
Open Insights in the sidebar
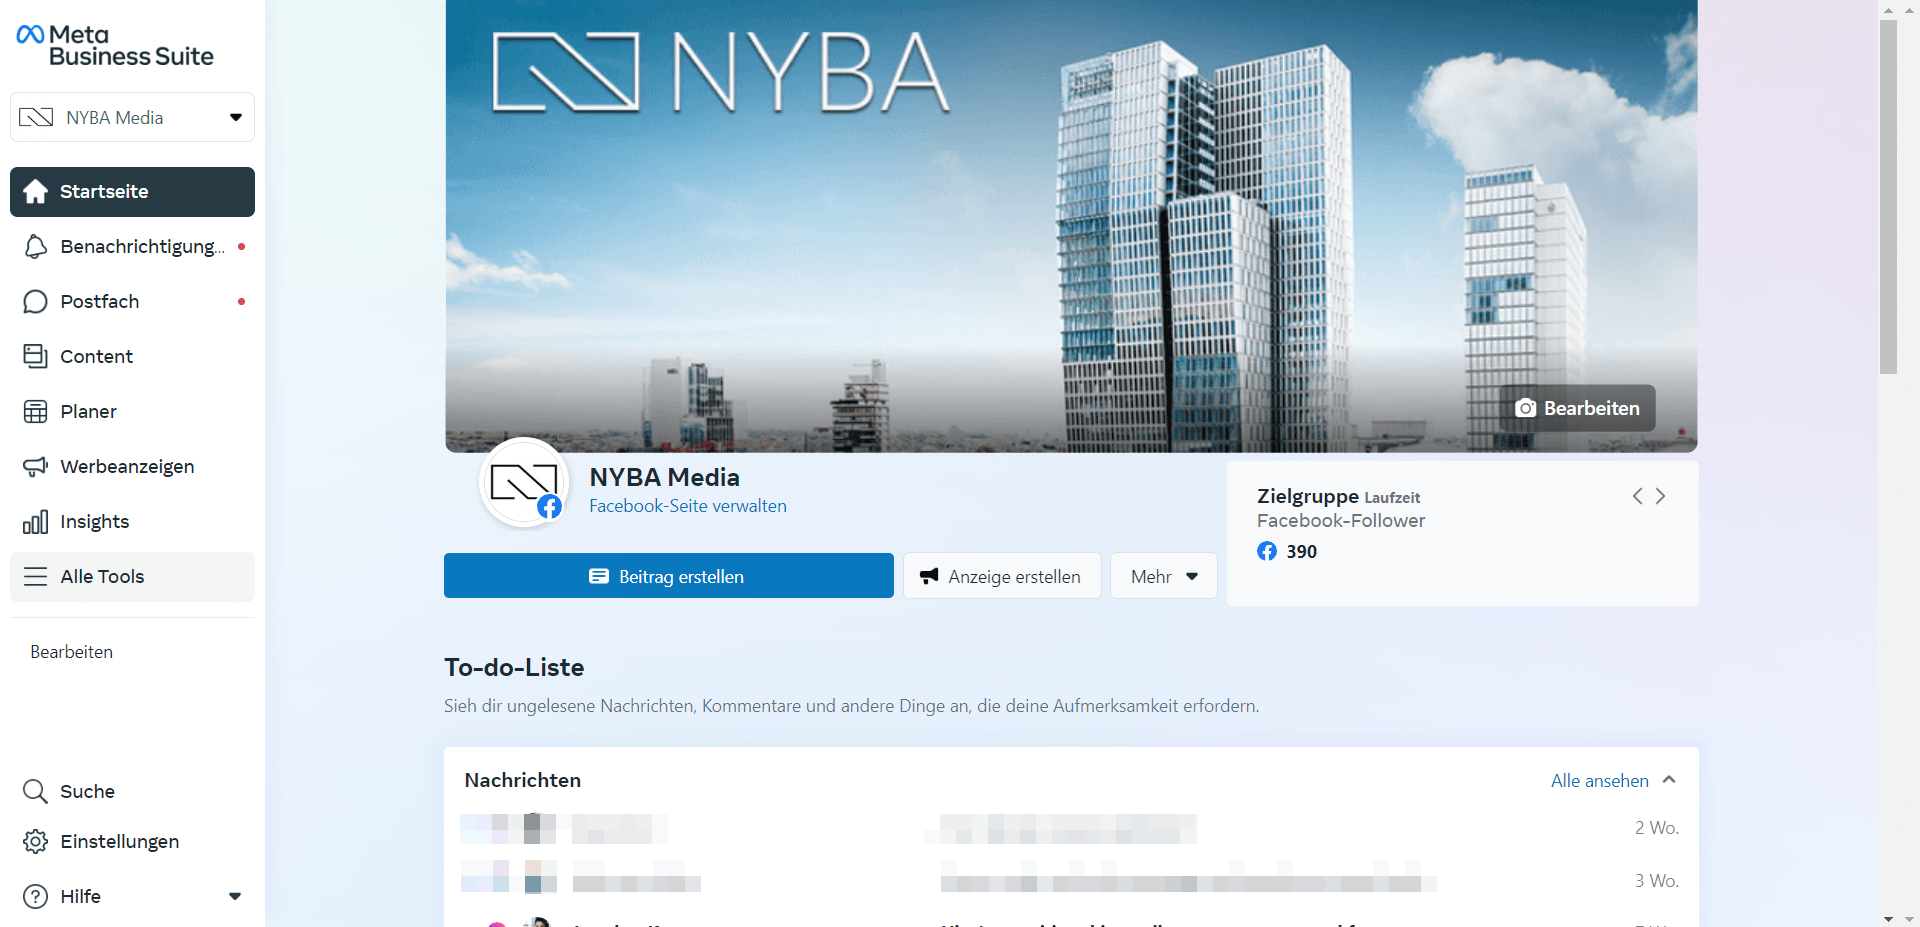132,522
